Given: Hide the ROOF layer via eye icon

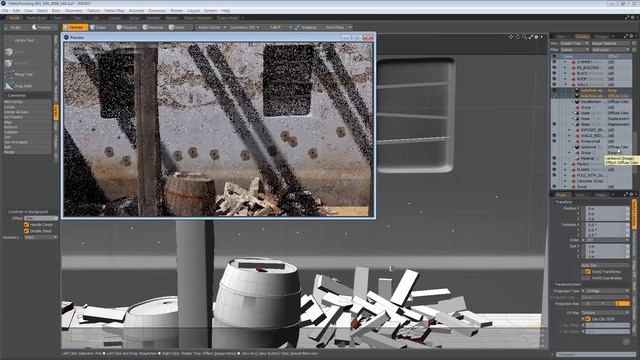Looking at the screenshot, I should click(x=554, y=79).
